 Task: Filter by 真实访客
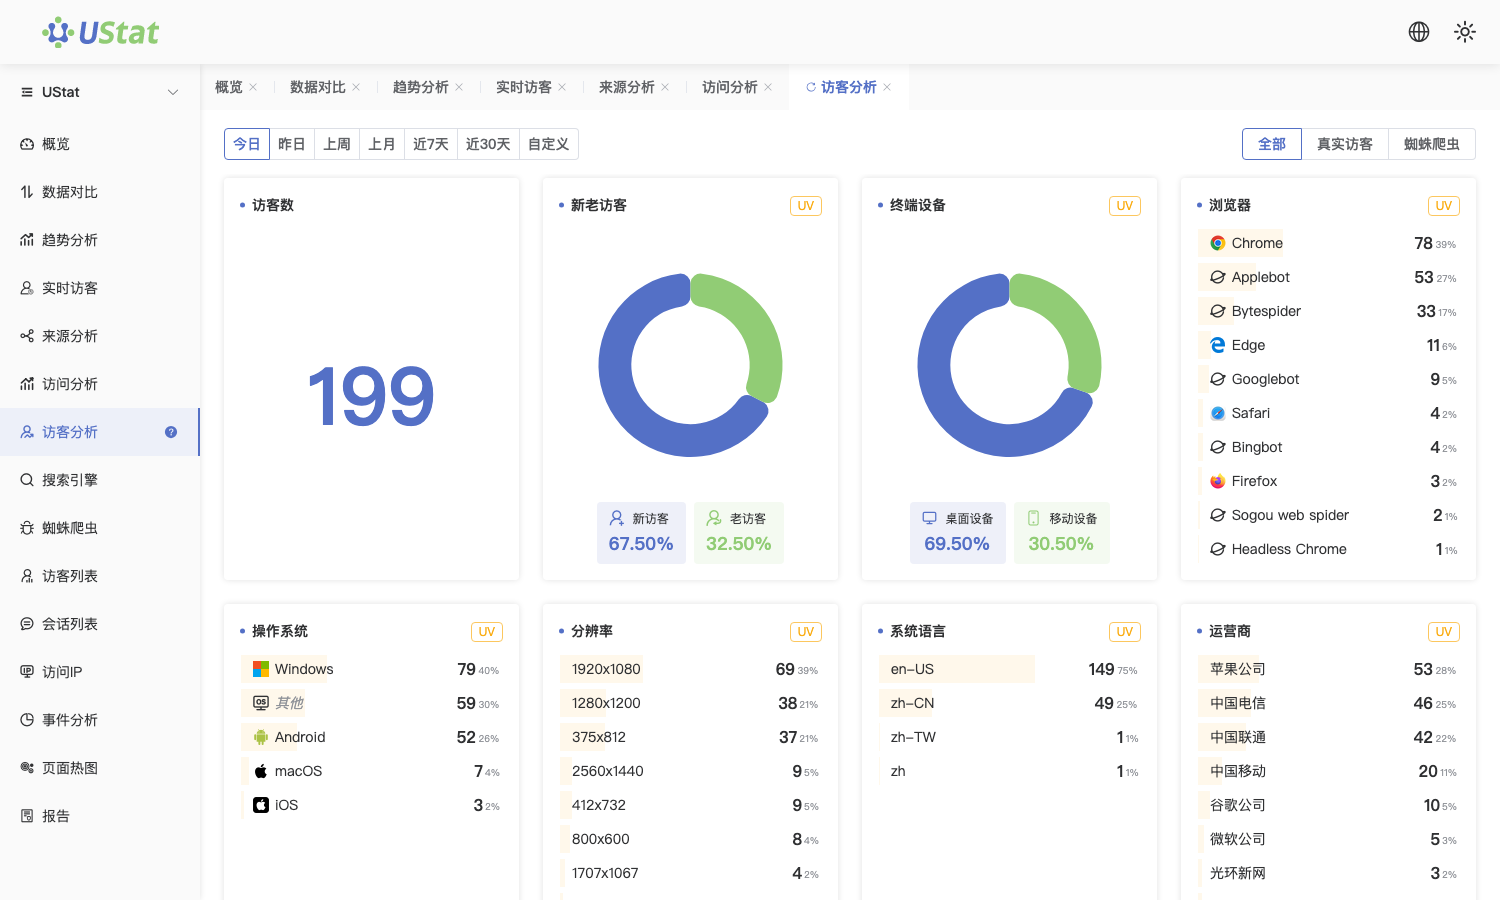coord(1345,144)
